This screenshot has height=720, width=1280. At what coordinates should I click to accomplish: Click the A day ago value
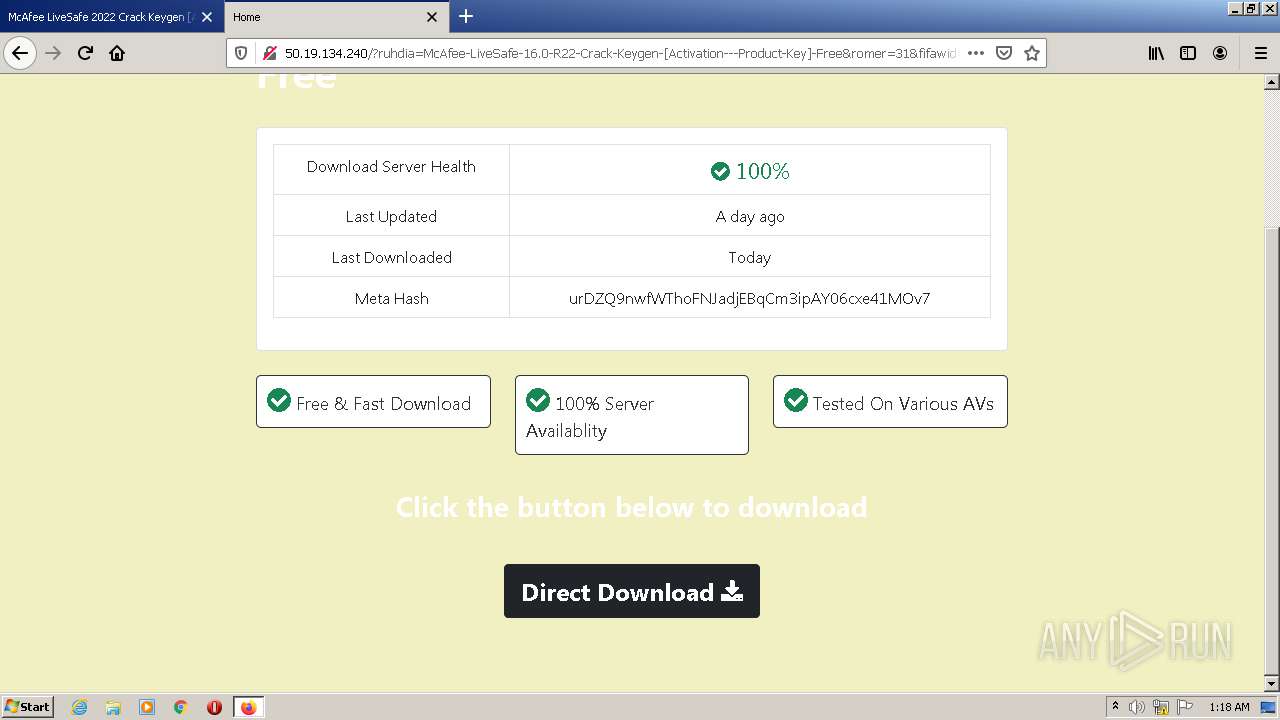click(x=750, y=216)
